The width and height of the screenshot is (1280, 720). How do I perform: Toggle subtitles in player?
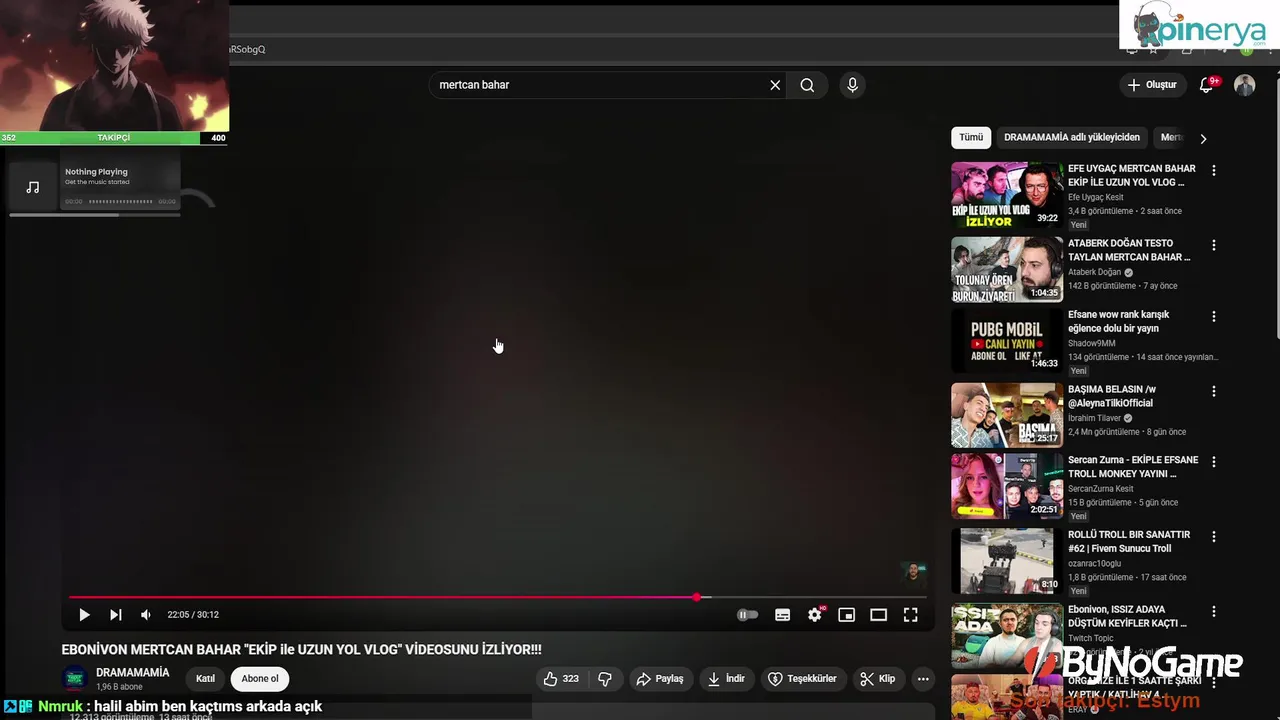[x=783, y=615]
